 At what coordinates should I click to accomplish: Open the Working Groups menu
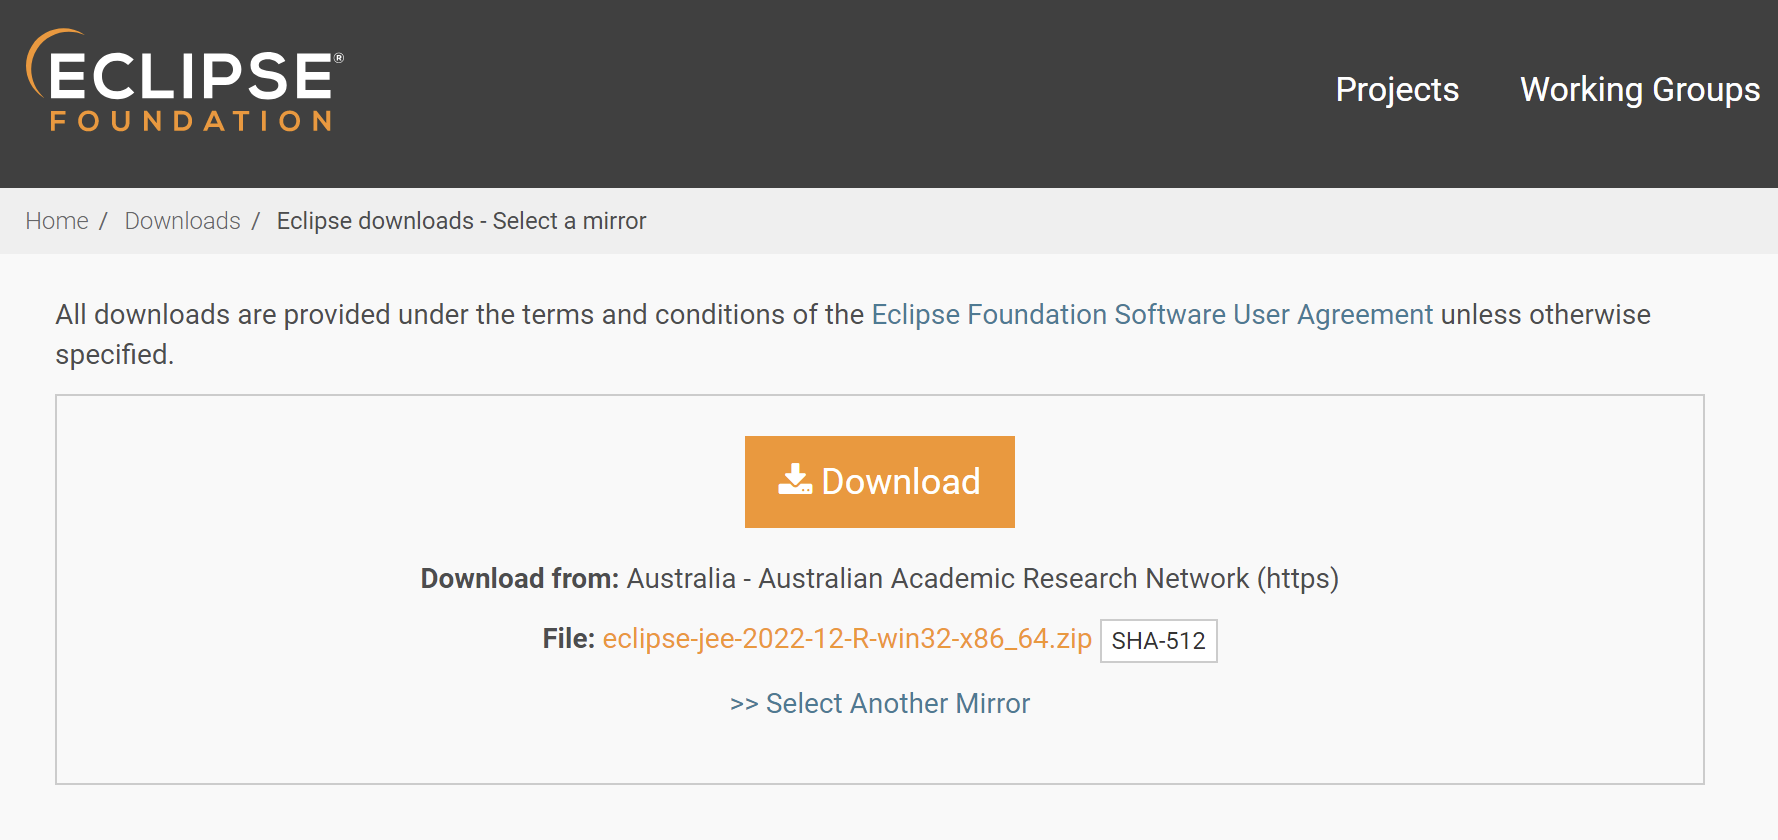[1640, 90]
